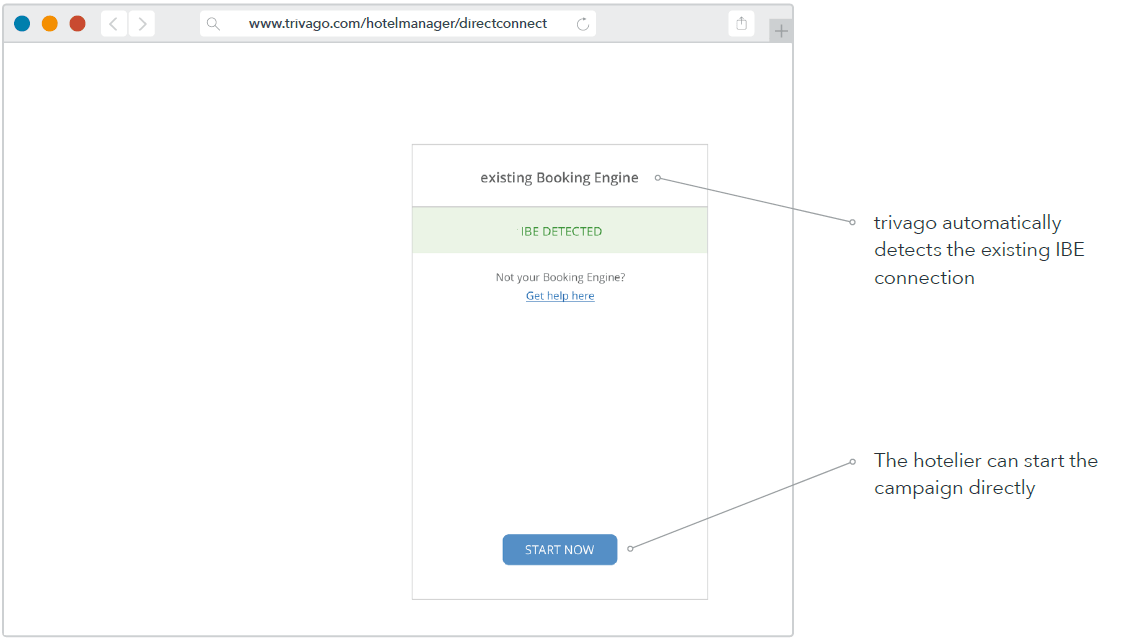Open the 'Get help here' link

(x=560, y=296)
